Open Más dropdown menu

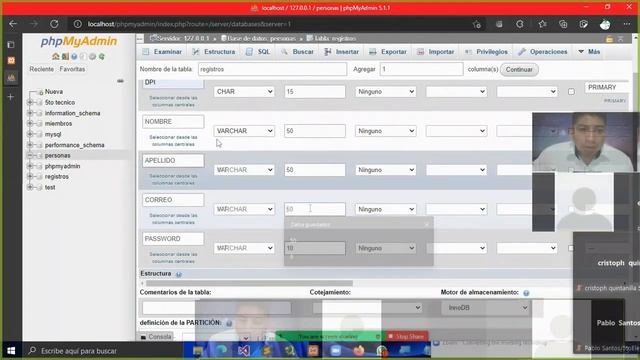click(x=589, y=52)
